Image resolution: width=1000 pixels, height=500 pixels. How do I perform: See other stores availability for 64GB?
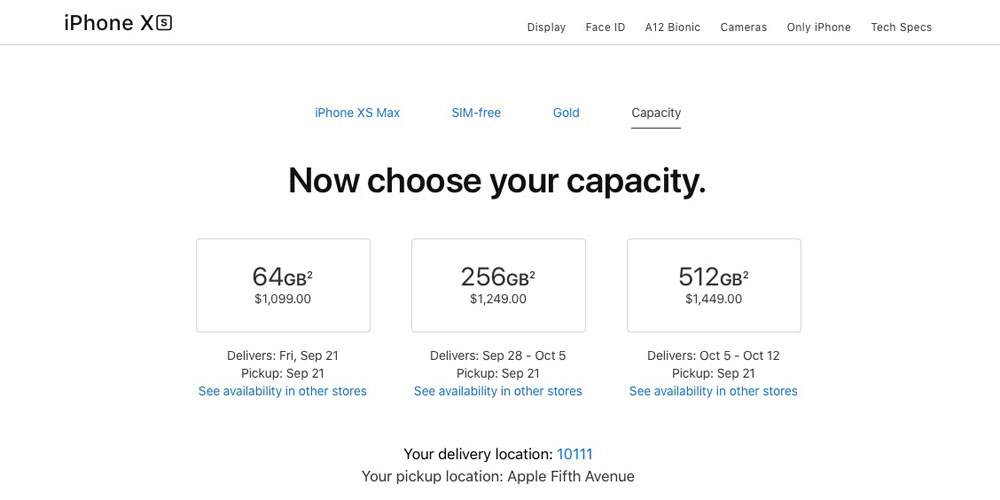pos(282,391)
